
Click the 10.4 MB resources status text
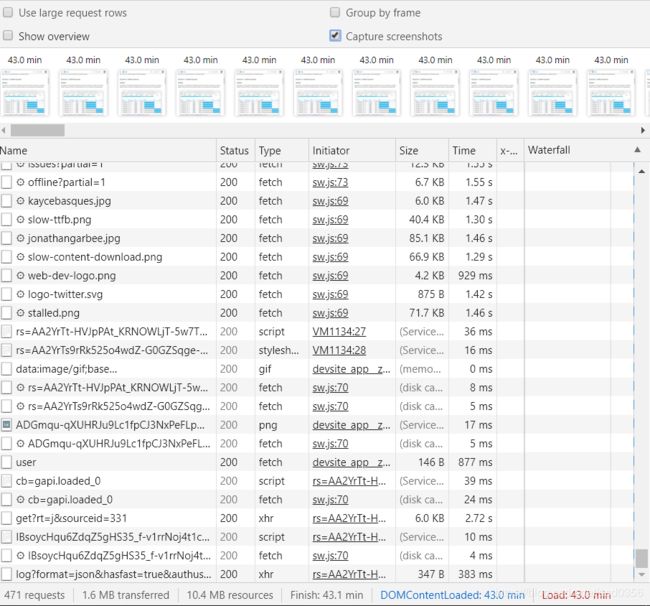230,595
